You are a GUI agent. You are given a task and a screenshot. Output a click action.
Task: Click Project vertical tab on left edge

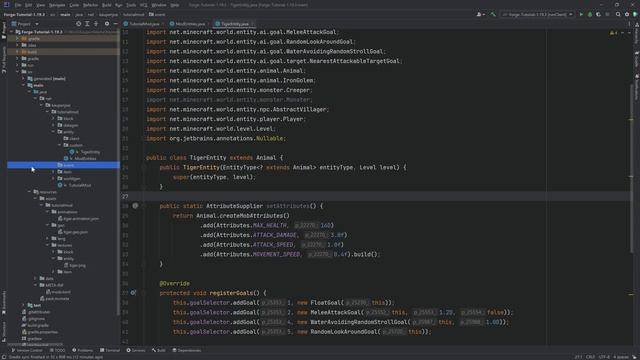(x=4, y=31)
